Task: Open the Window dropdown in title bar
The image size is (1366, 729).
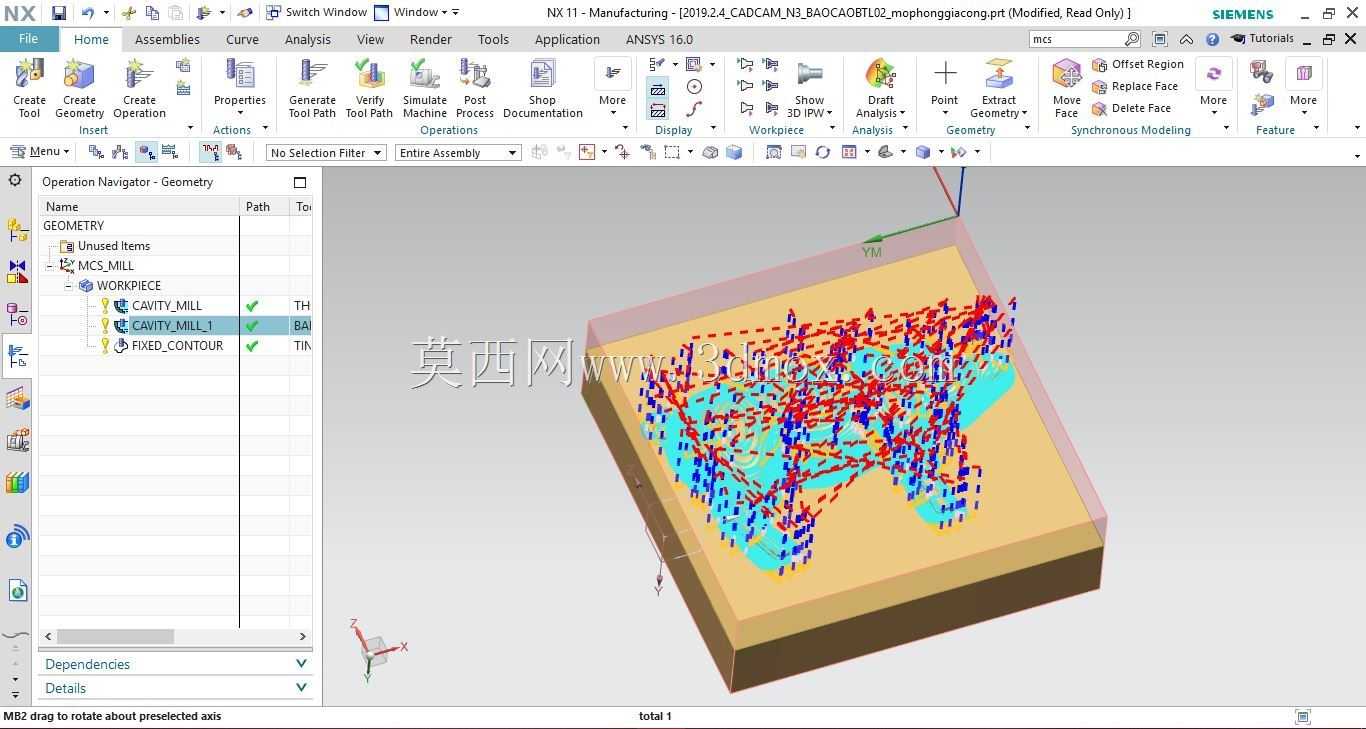Action: [x=417, y=13]
